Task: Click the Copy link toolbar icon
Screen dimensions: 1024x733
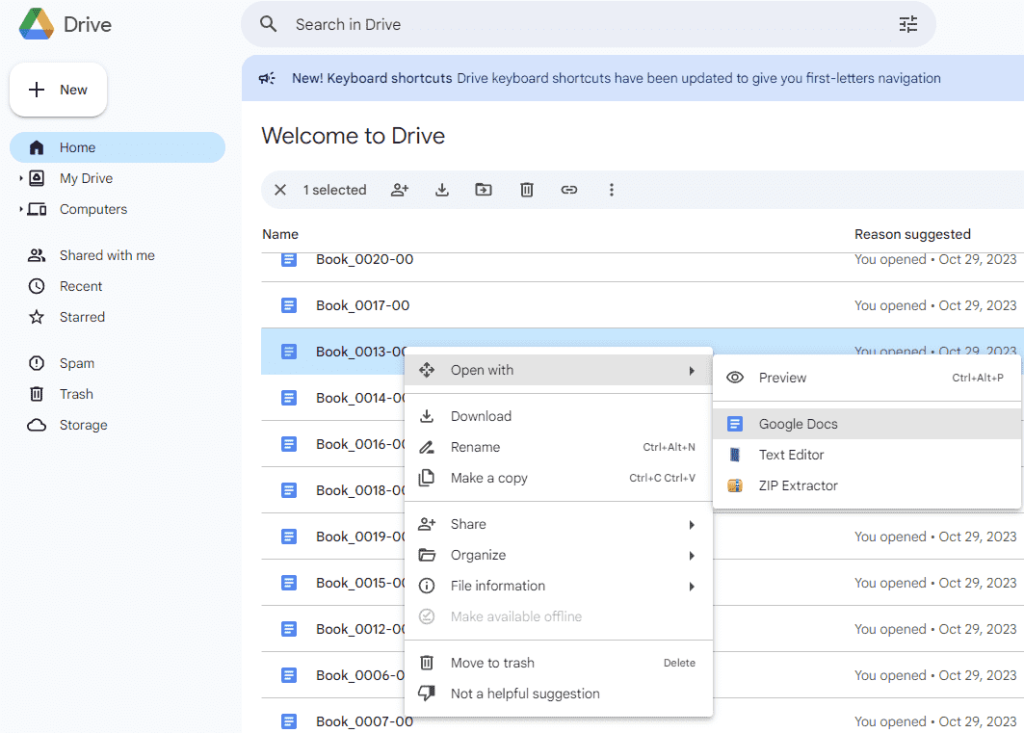Action: 569,190
